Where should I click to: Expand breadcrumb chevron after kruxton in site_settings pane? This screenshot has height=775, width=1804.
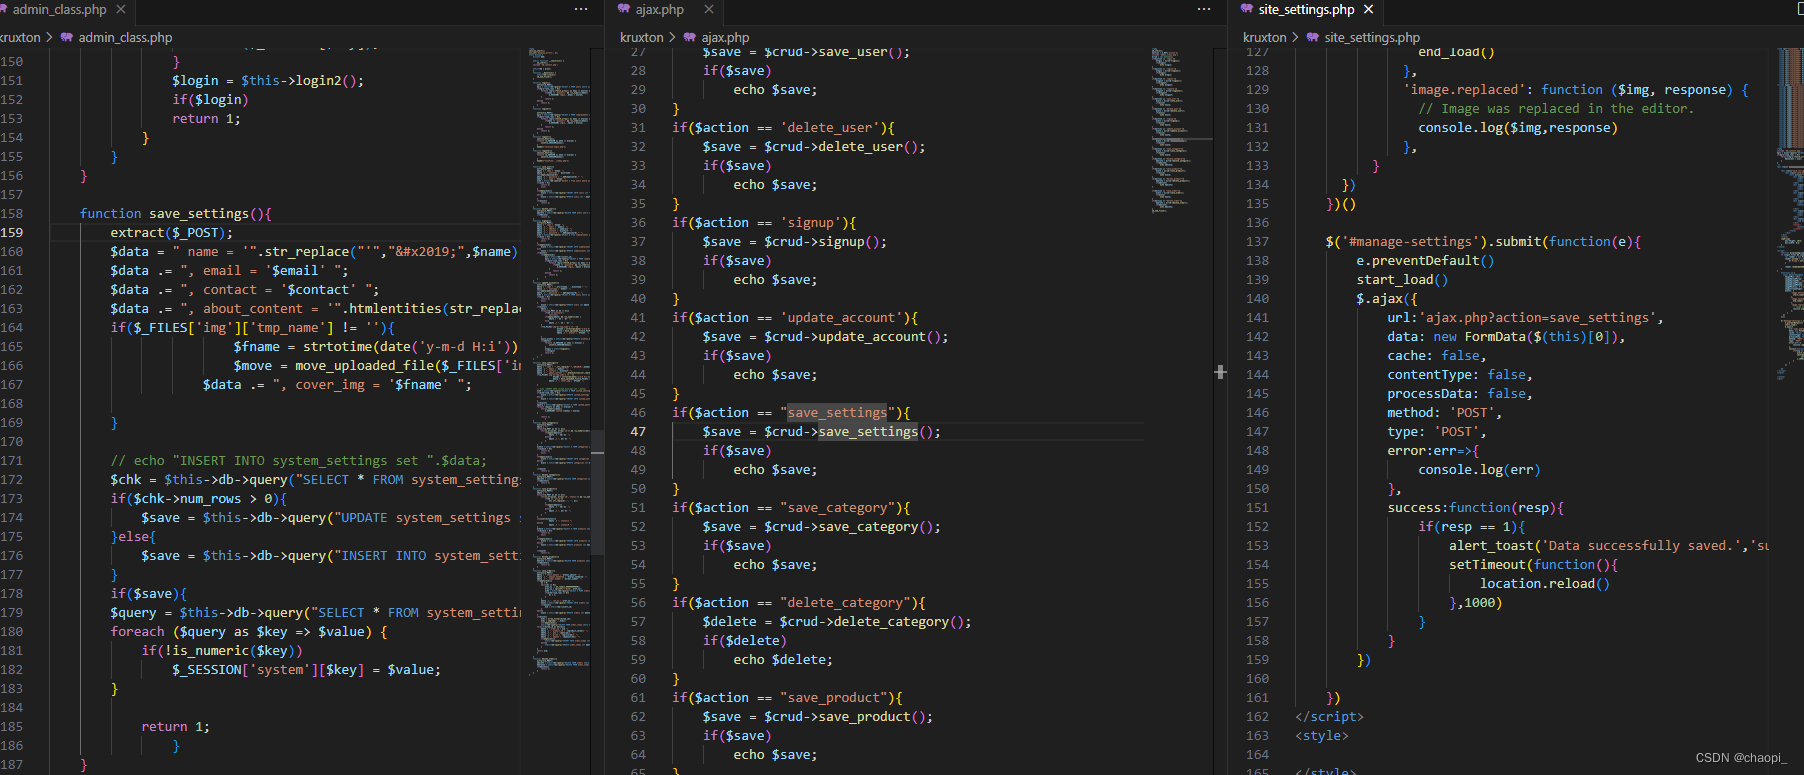click(x=1295, y=38)
